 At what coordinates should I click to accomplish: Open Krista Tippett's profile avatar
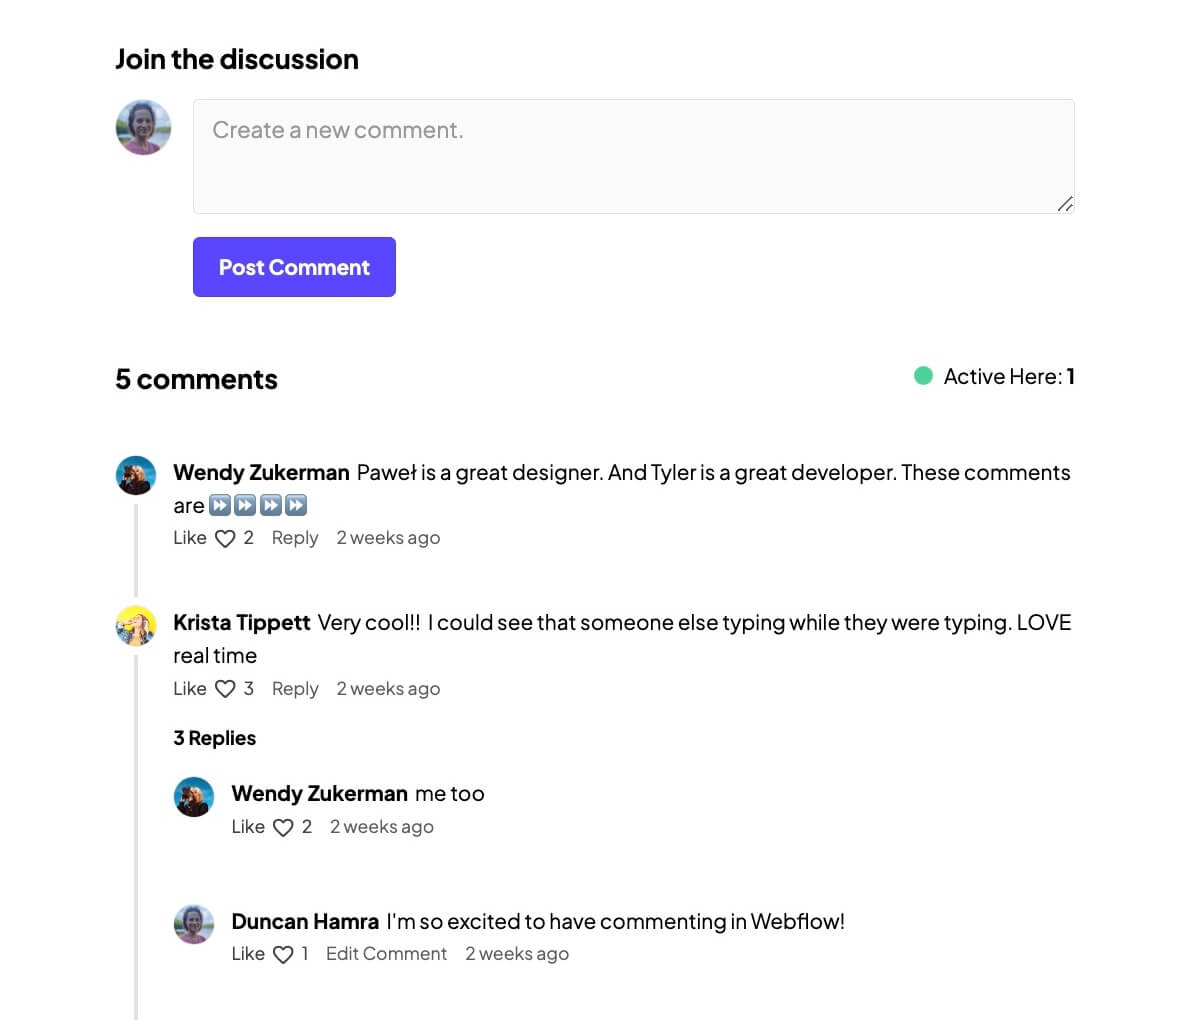point(136,625)
